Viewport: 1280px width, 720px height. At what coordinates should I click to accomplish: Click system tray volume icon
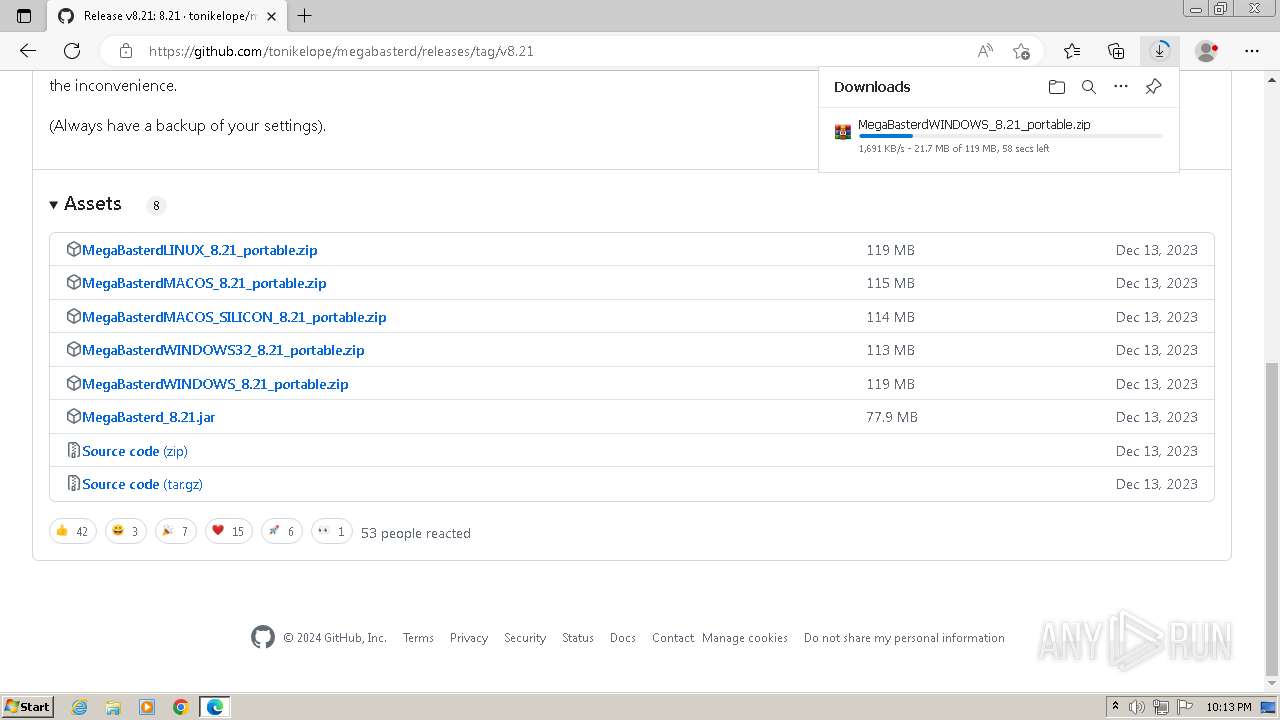click(1137, 707)
